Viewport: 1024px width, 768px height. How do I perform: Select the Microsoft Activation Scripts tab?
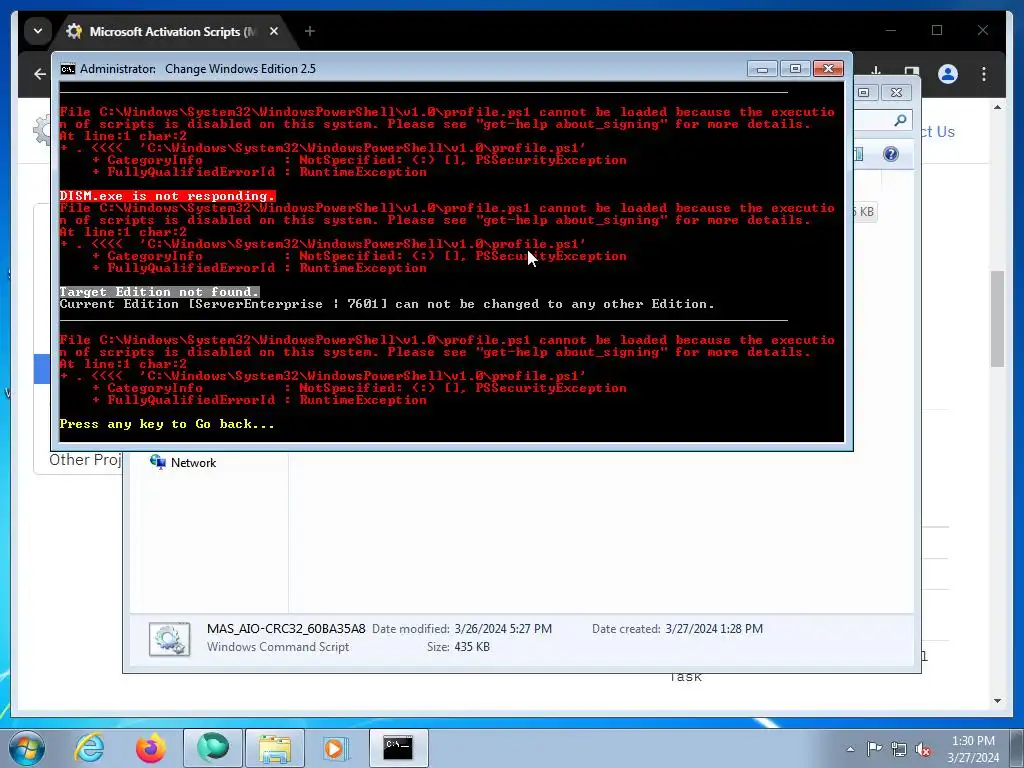173,31
